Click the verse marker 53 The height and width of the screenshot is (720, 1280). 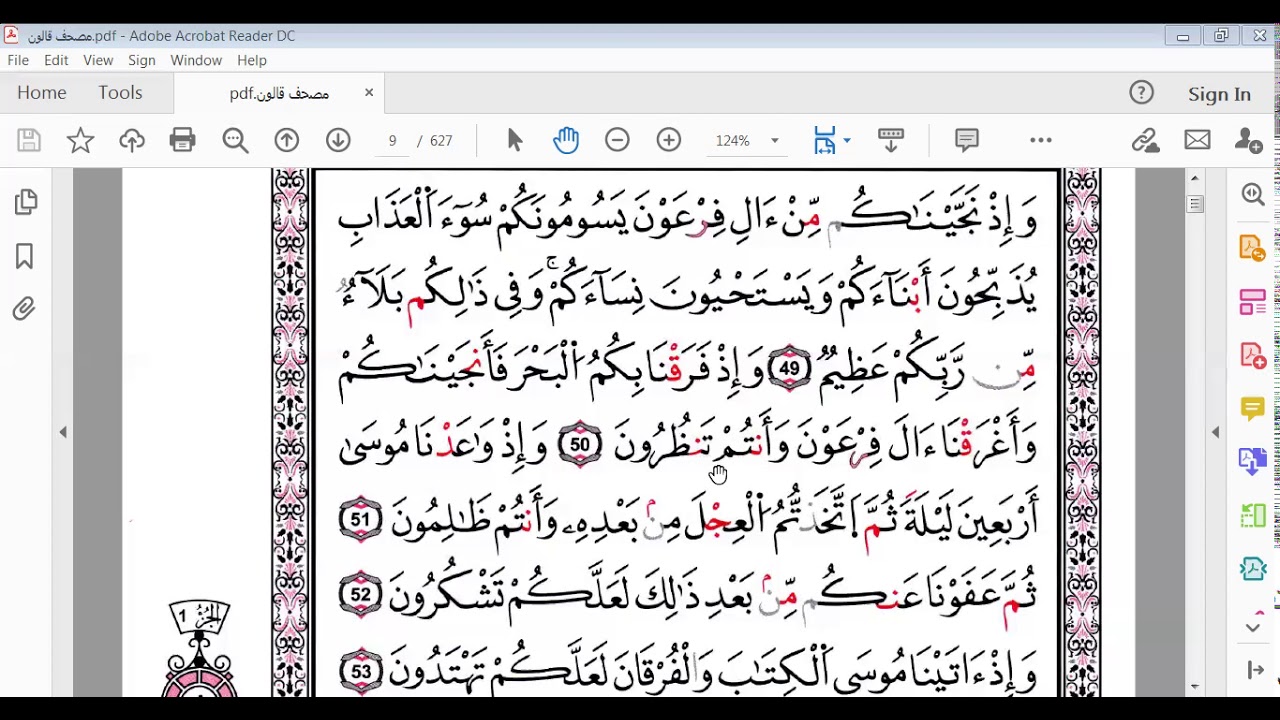tap(360, 671)
